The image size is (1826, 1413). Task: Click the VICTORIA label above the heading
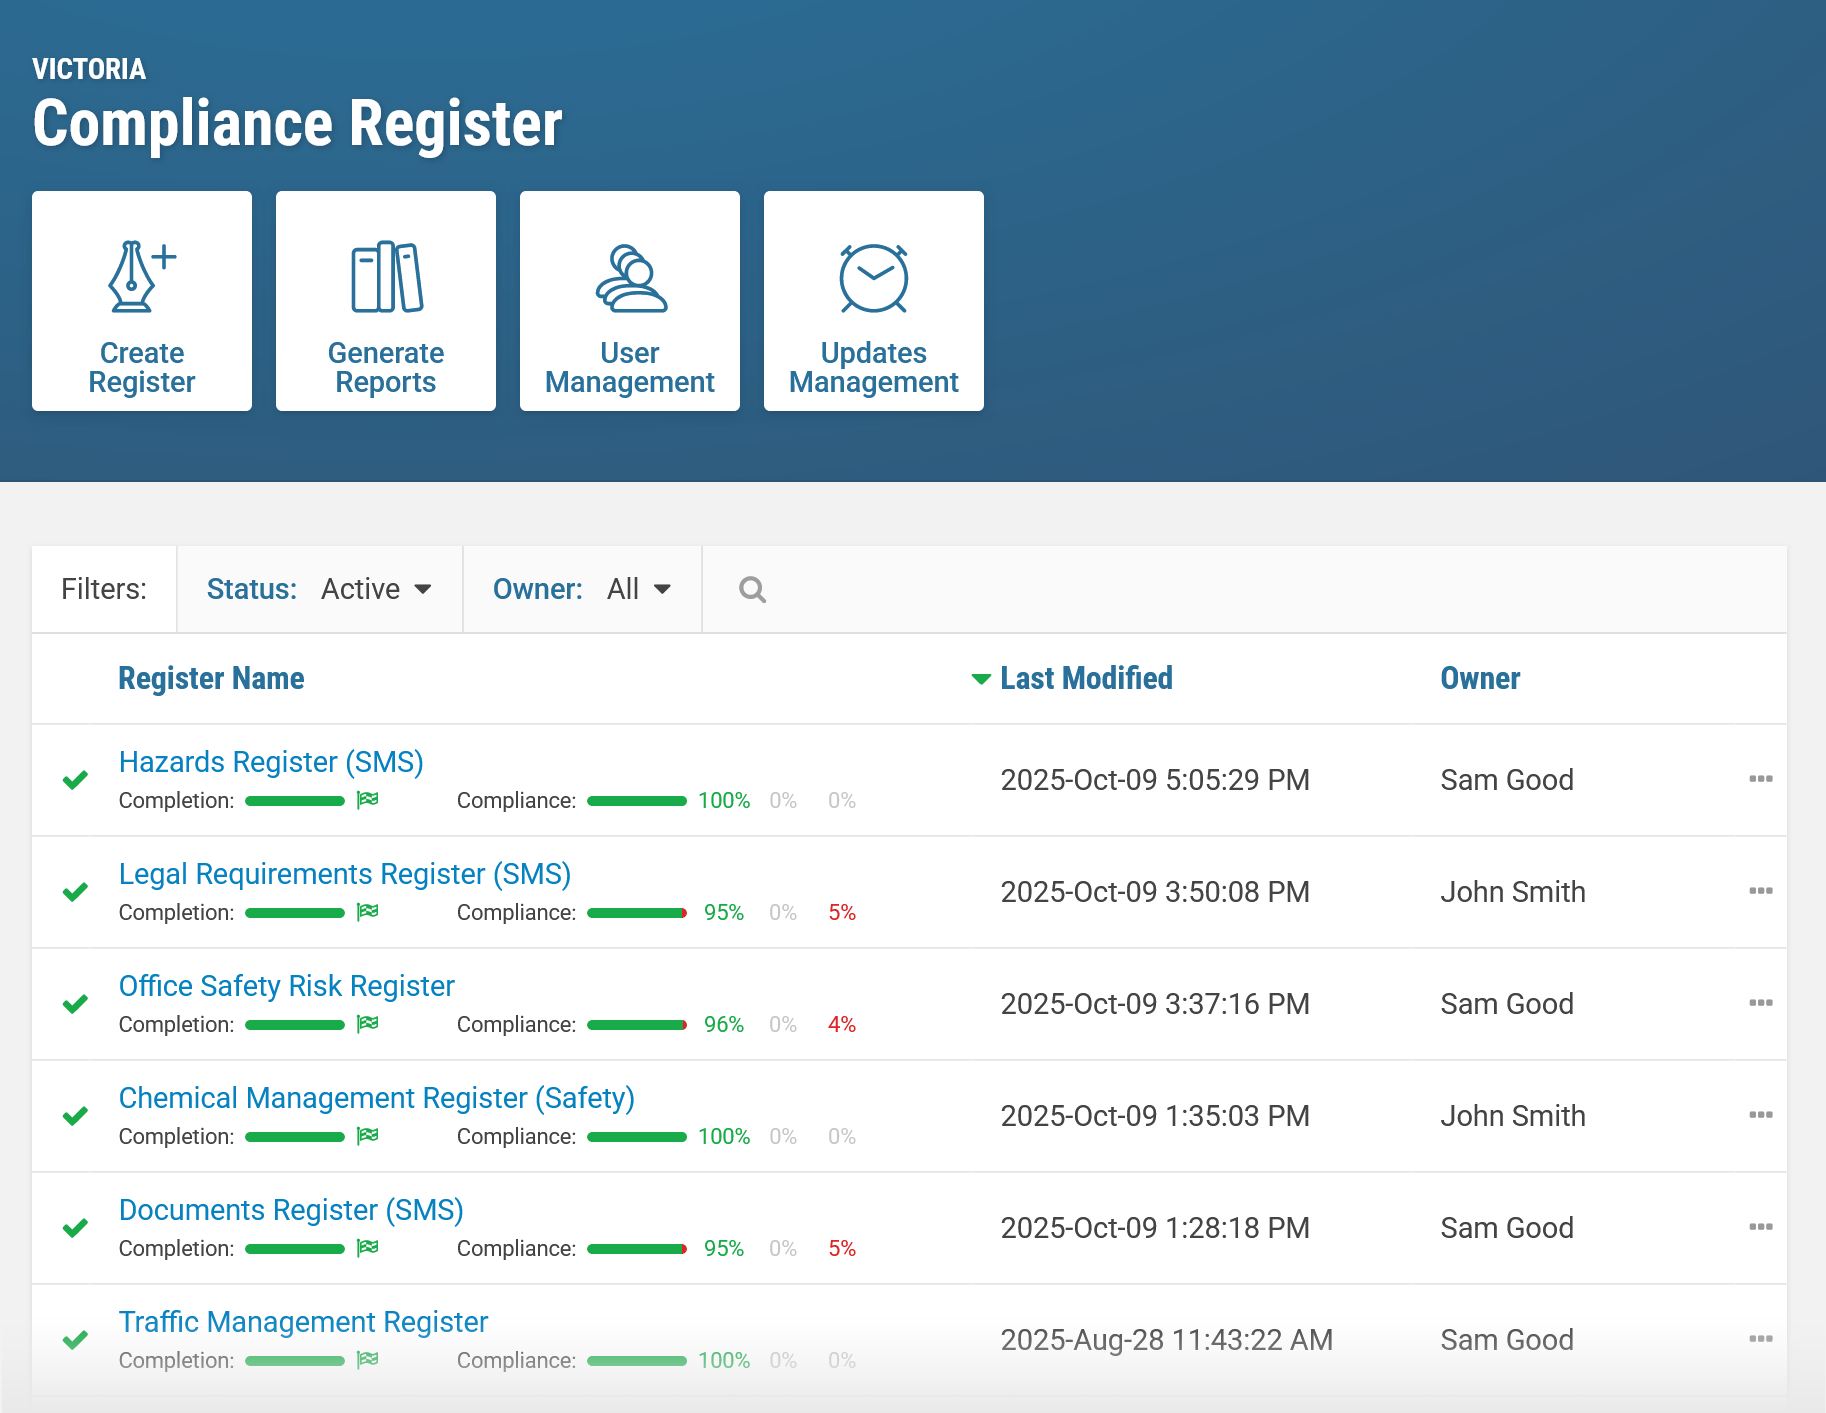89,69
